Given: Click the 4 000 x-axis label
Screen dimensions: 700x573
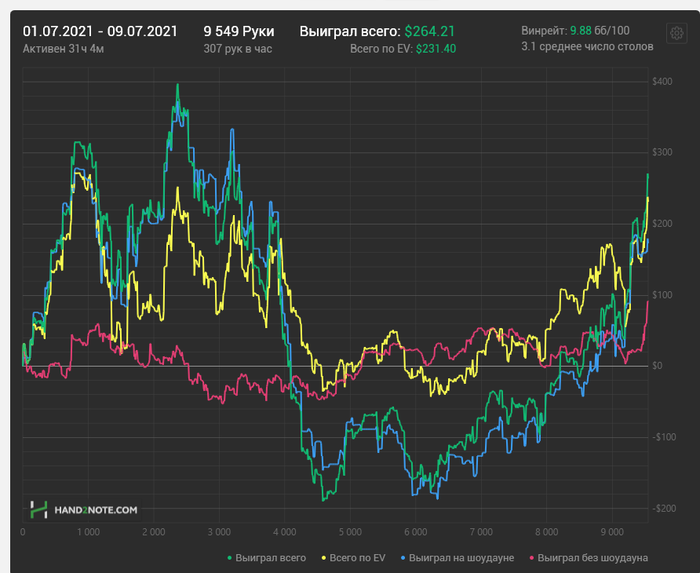Looking at the screenshot, I should tap(285, 532).
